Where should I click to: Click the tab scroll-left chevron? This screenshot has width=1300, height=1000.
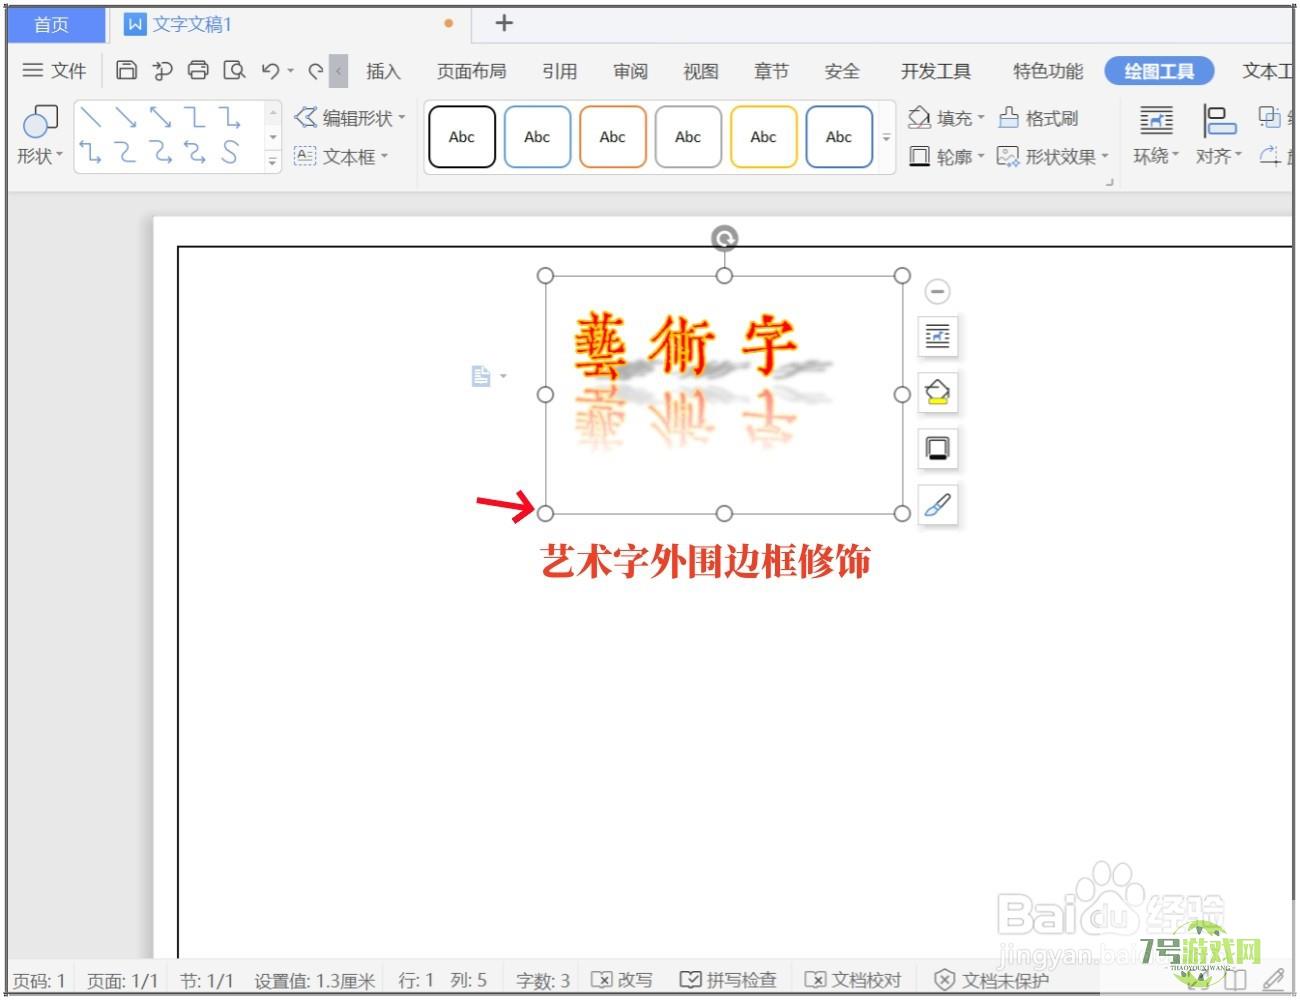[339, 71]
